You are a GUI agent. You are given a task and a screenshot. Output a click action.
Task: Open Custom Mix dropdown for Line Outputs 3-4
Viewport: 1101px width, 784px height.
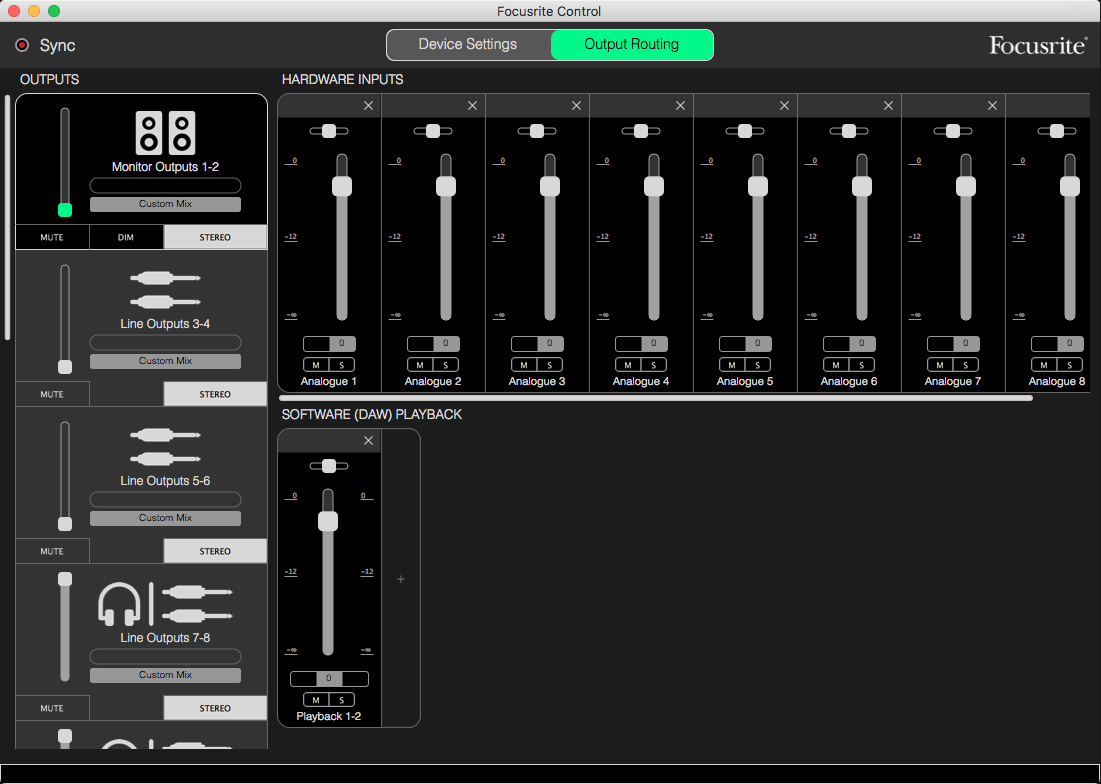(165, 361)
